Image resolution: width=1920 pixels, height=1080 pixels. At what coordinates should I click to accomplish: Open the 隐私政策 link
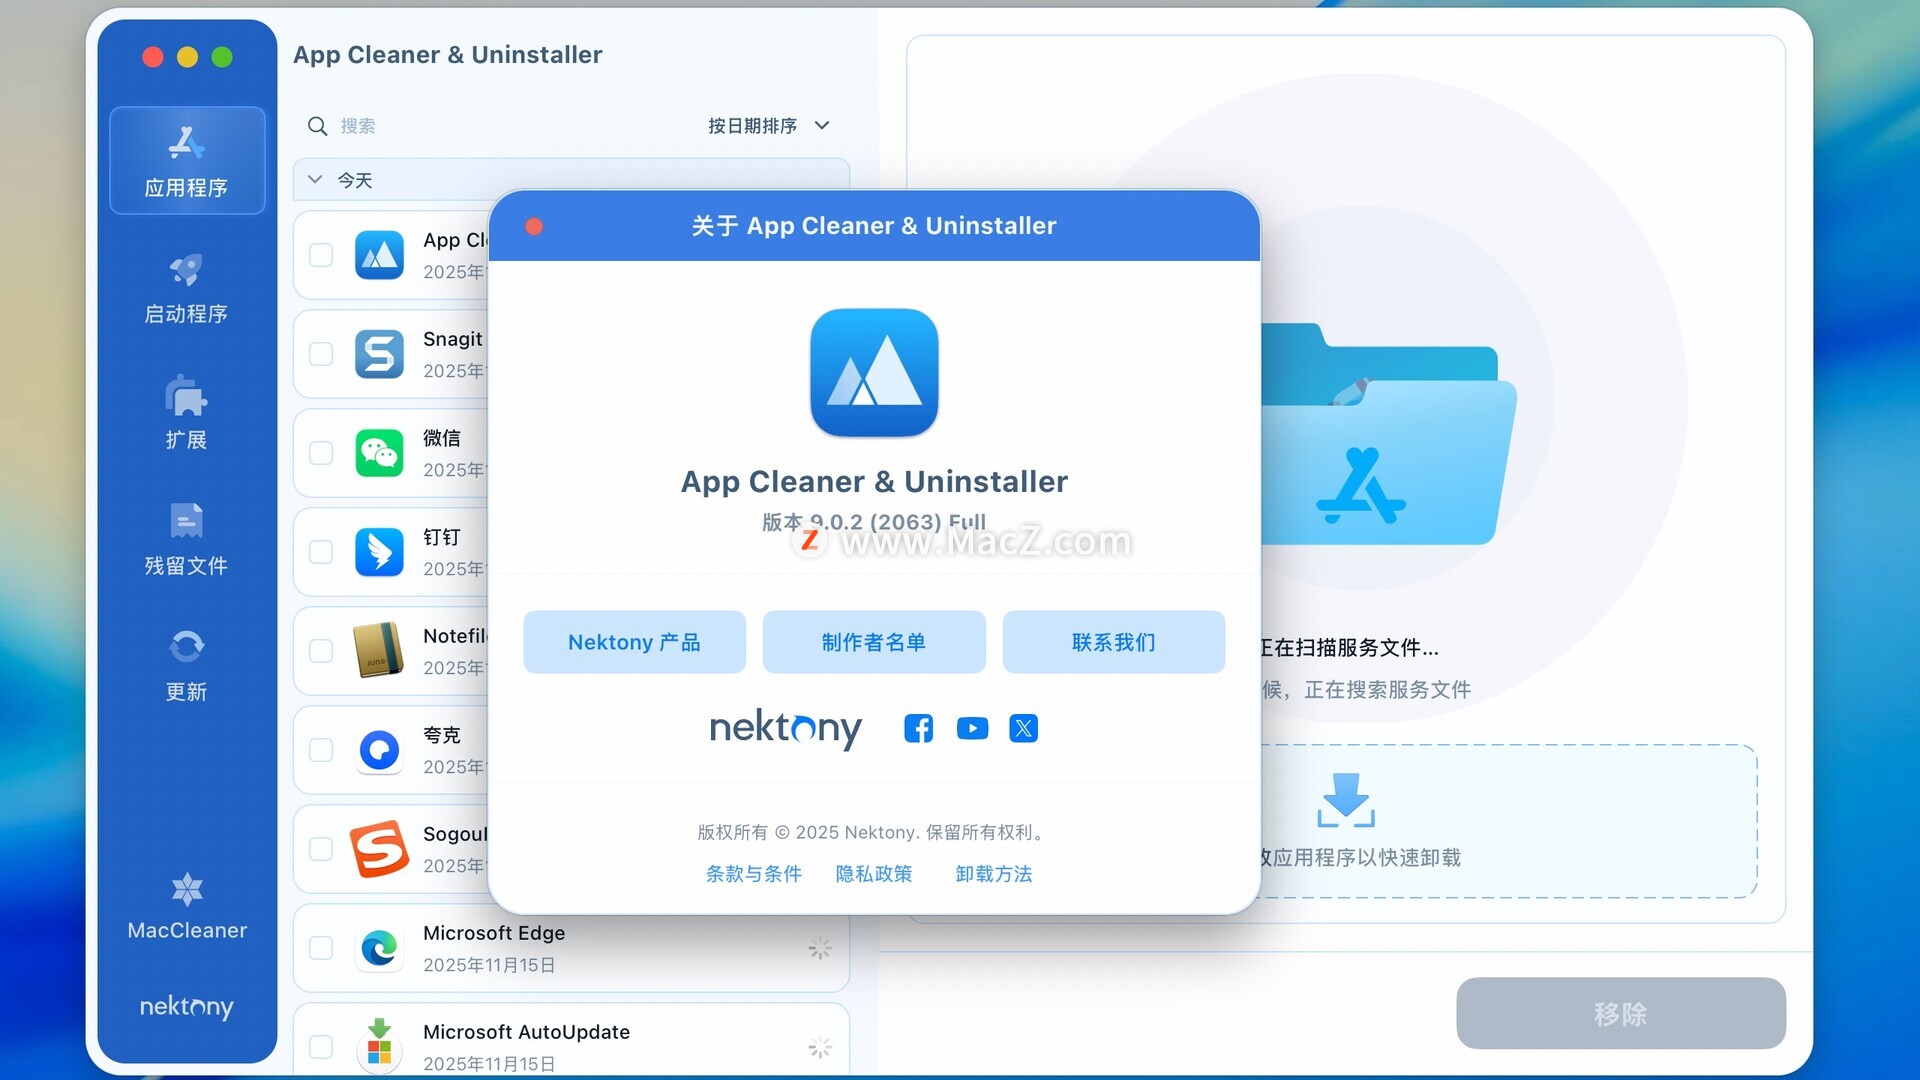pos(873,874)
